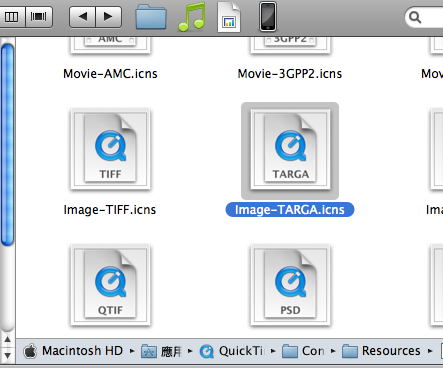Go to the Con folder in path bar
The image size is (443, 368).
tap(303, 351)
